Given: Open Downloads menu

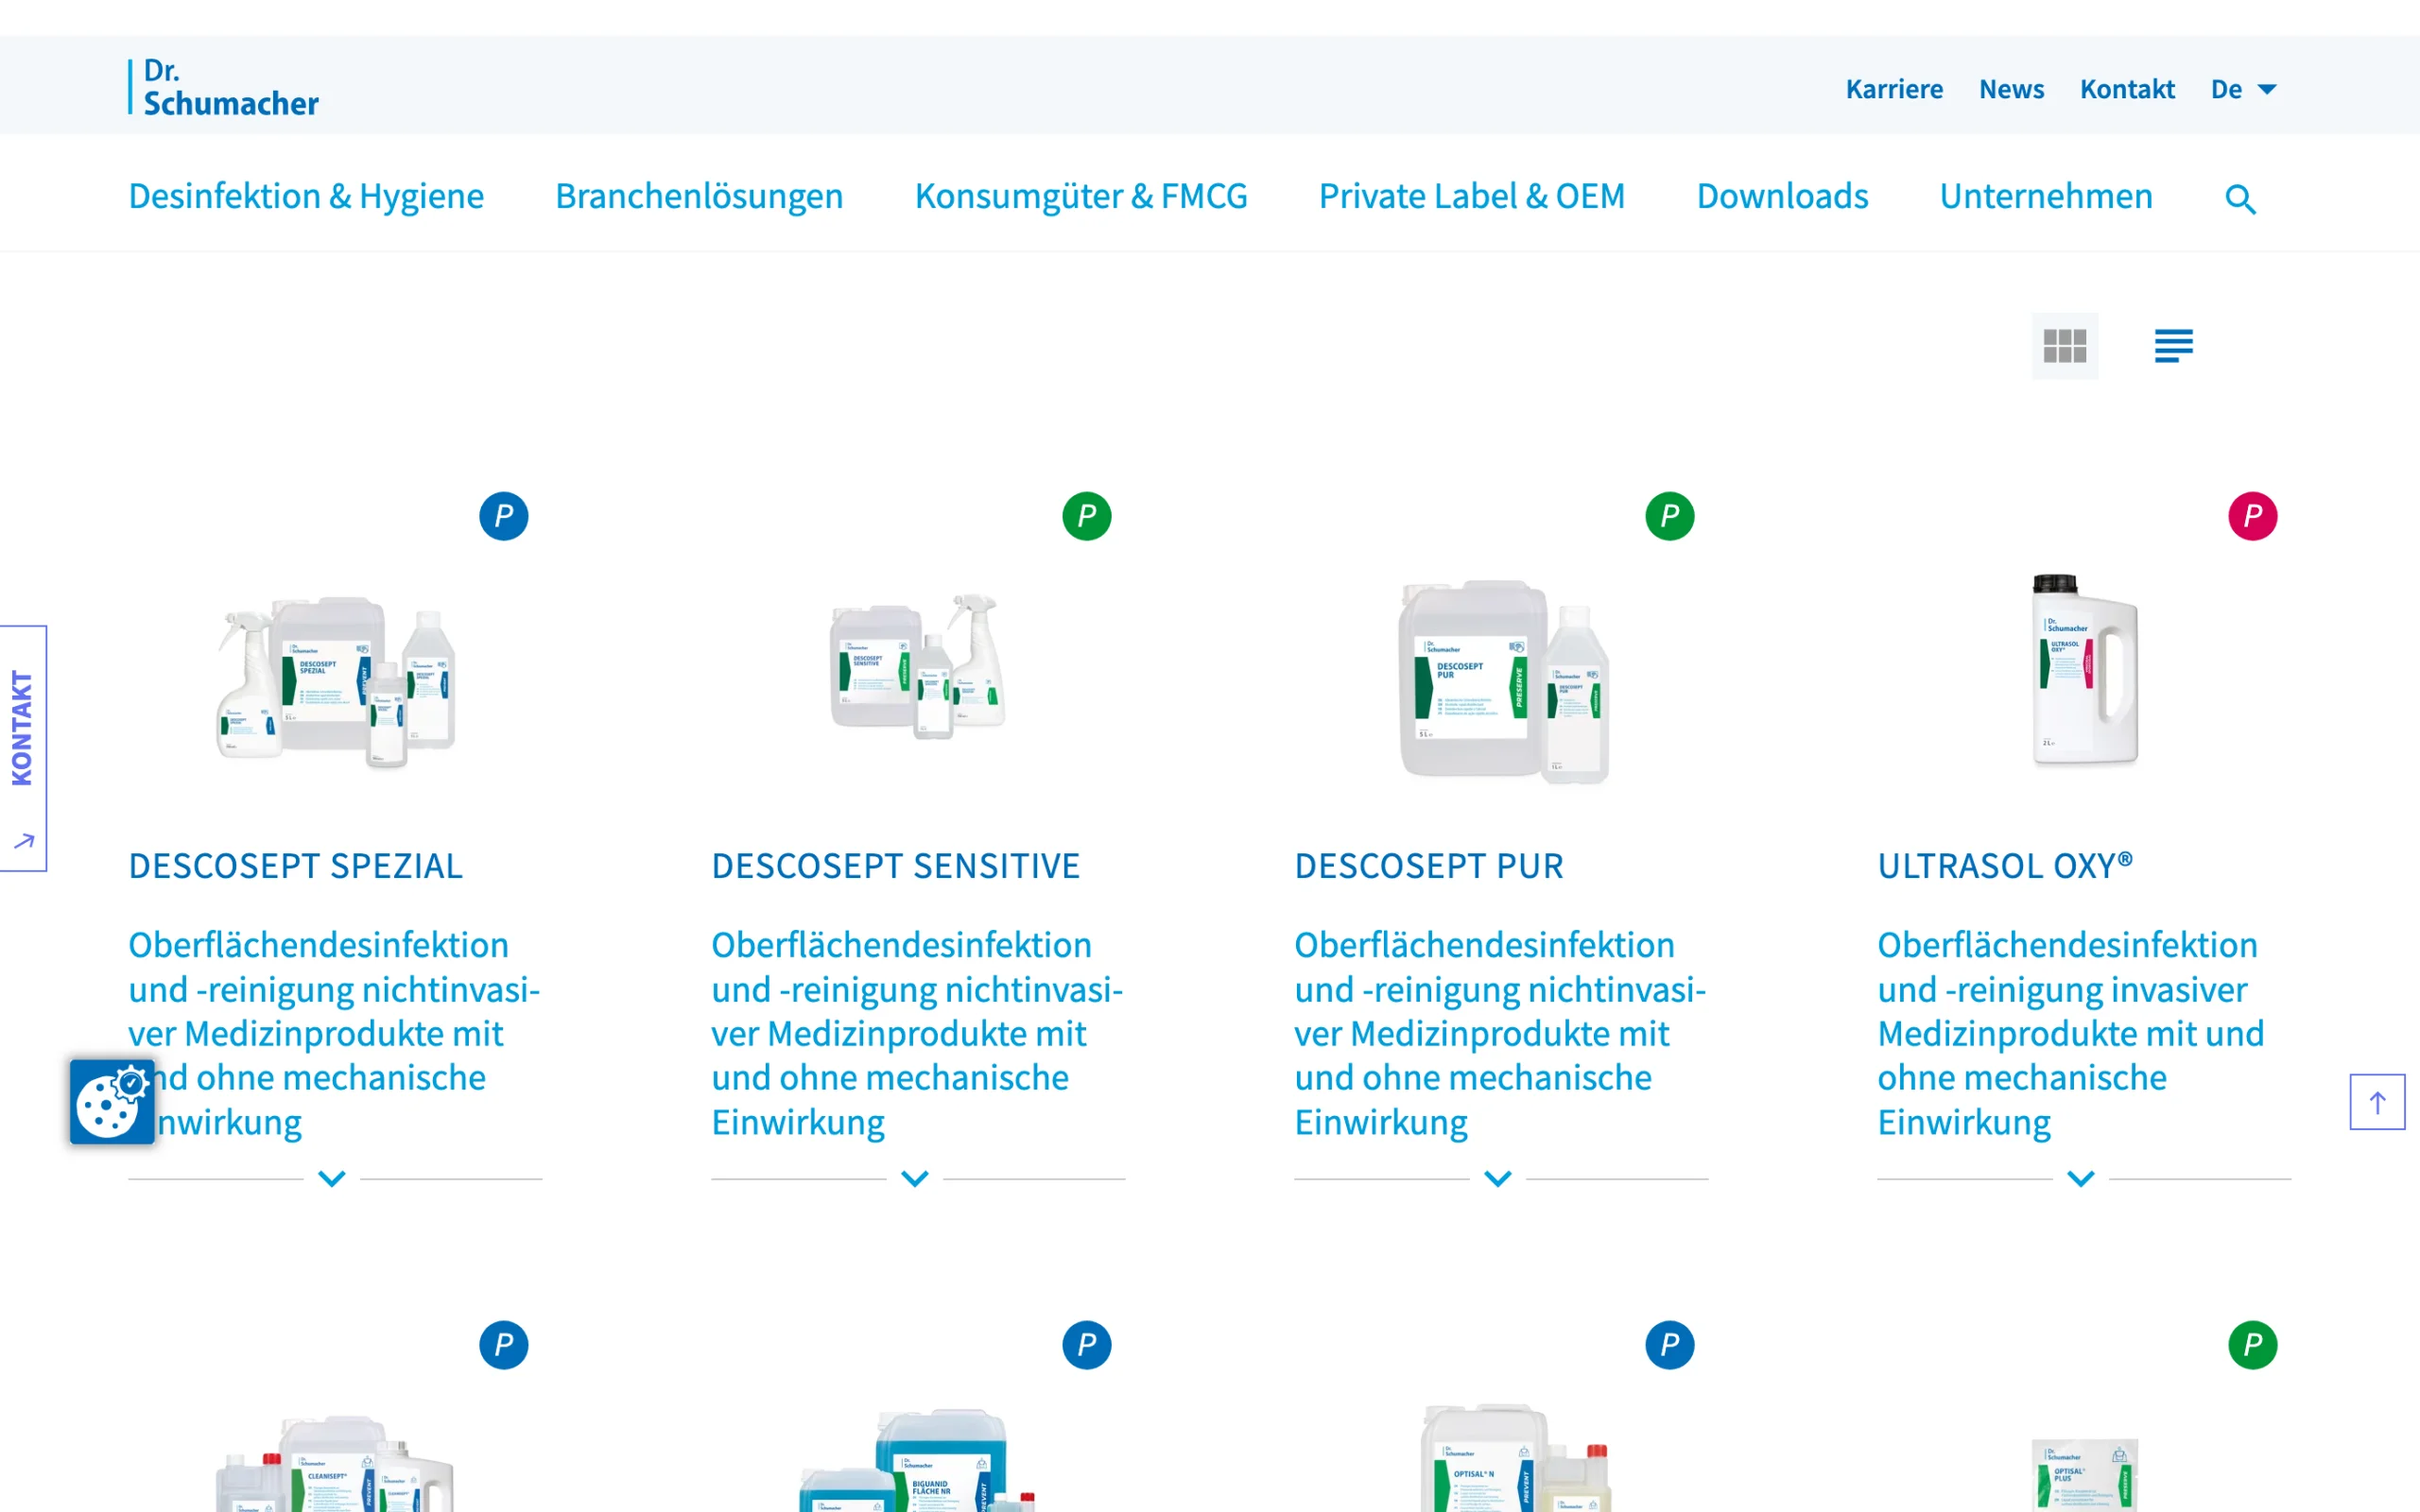Looking at the screenshot, I should point(1782,196).
